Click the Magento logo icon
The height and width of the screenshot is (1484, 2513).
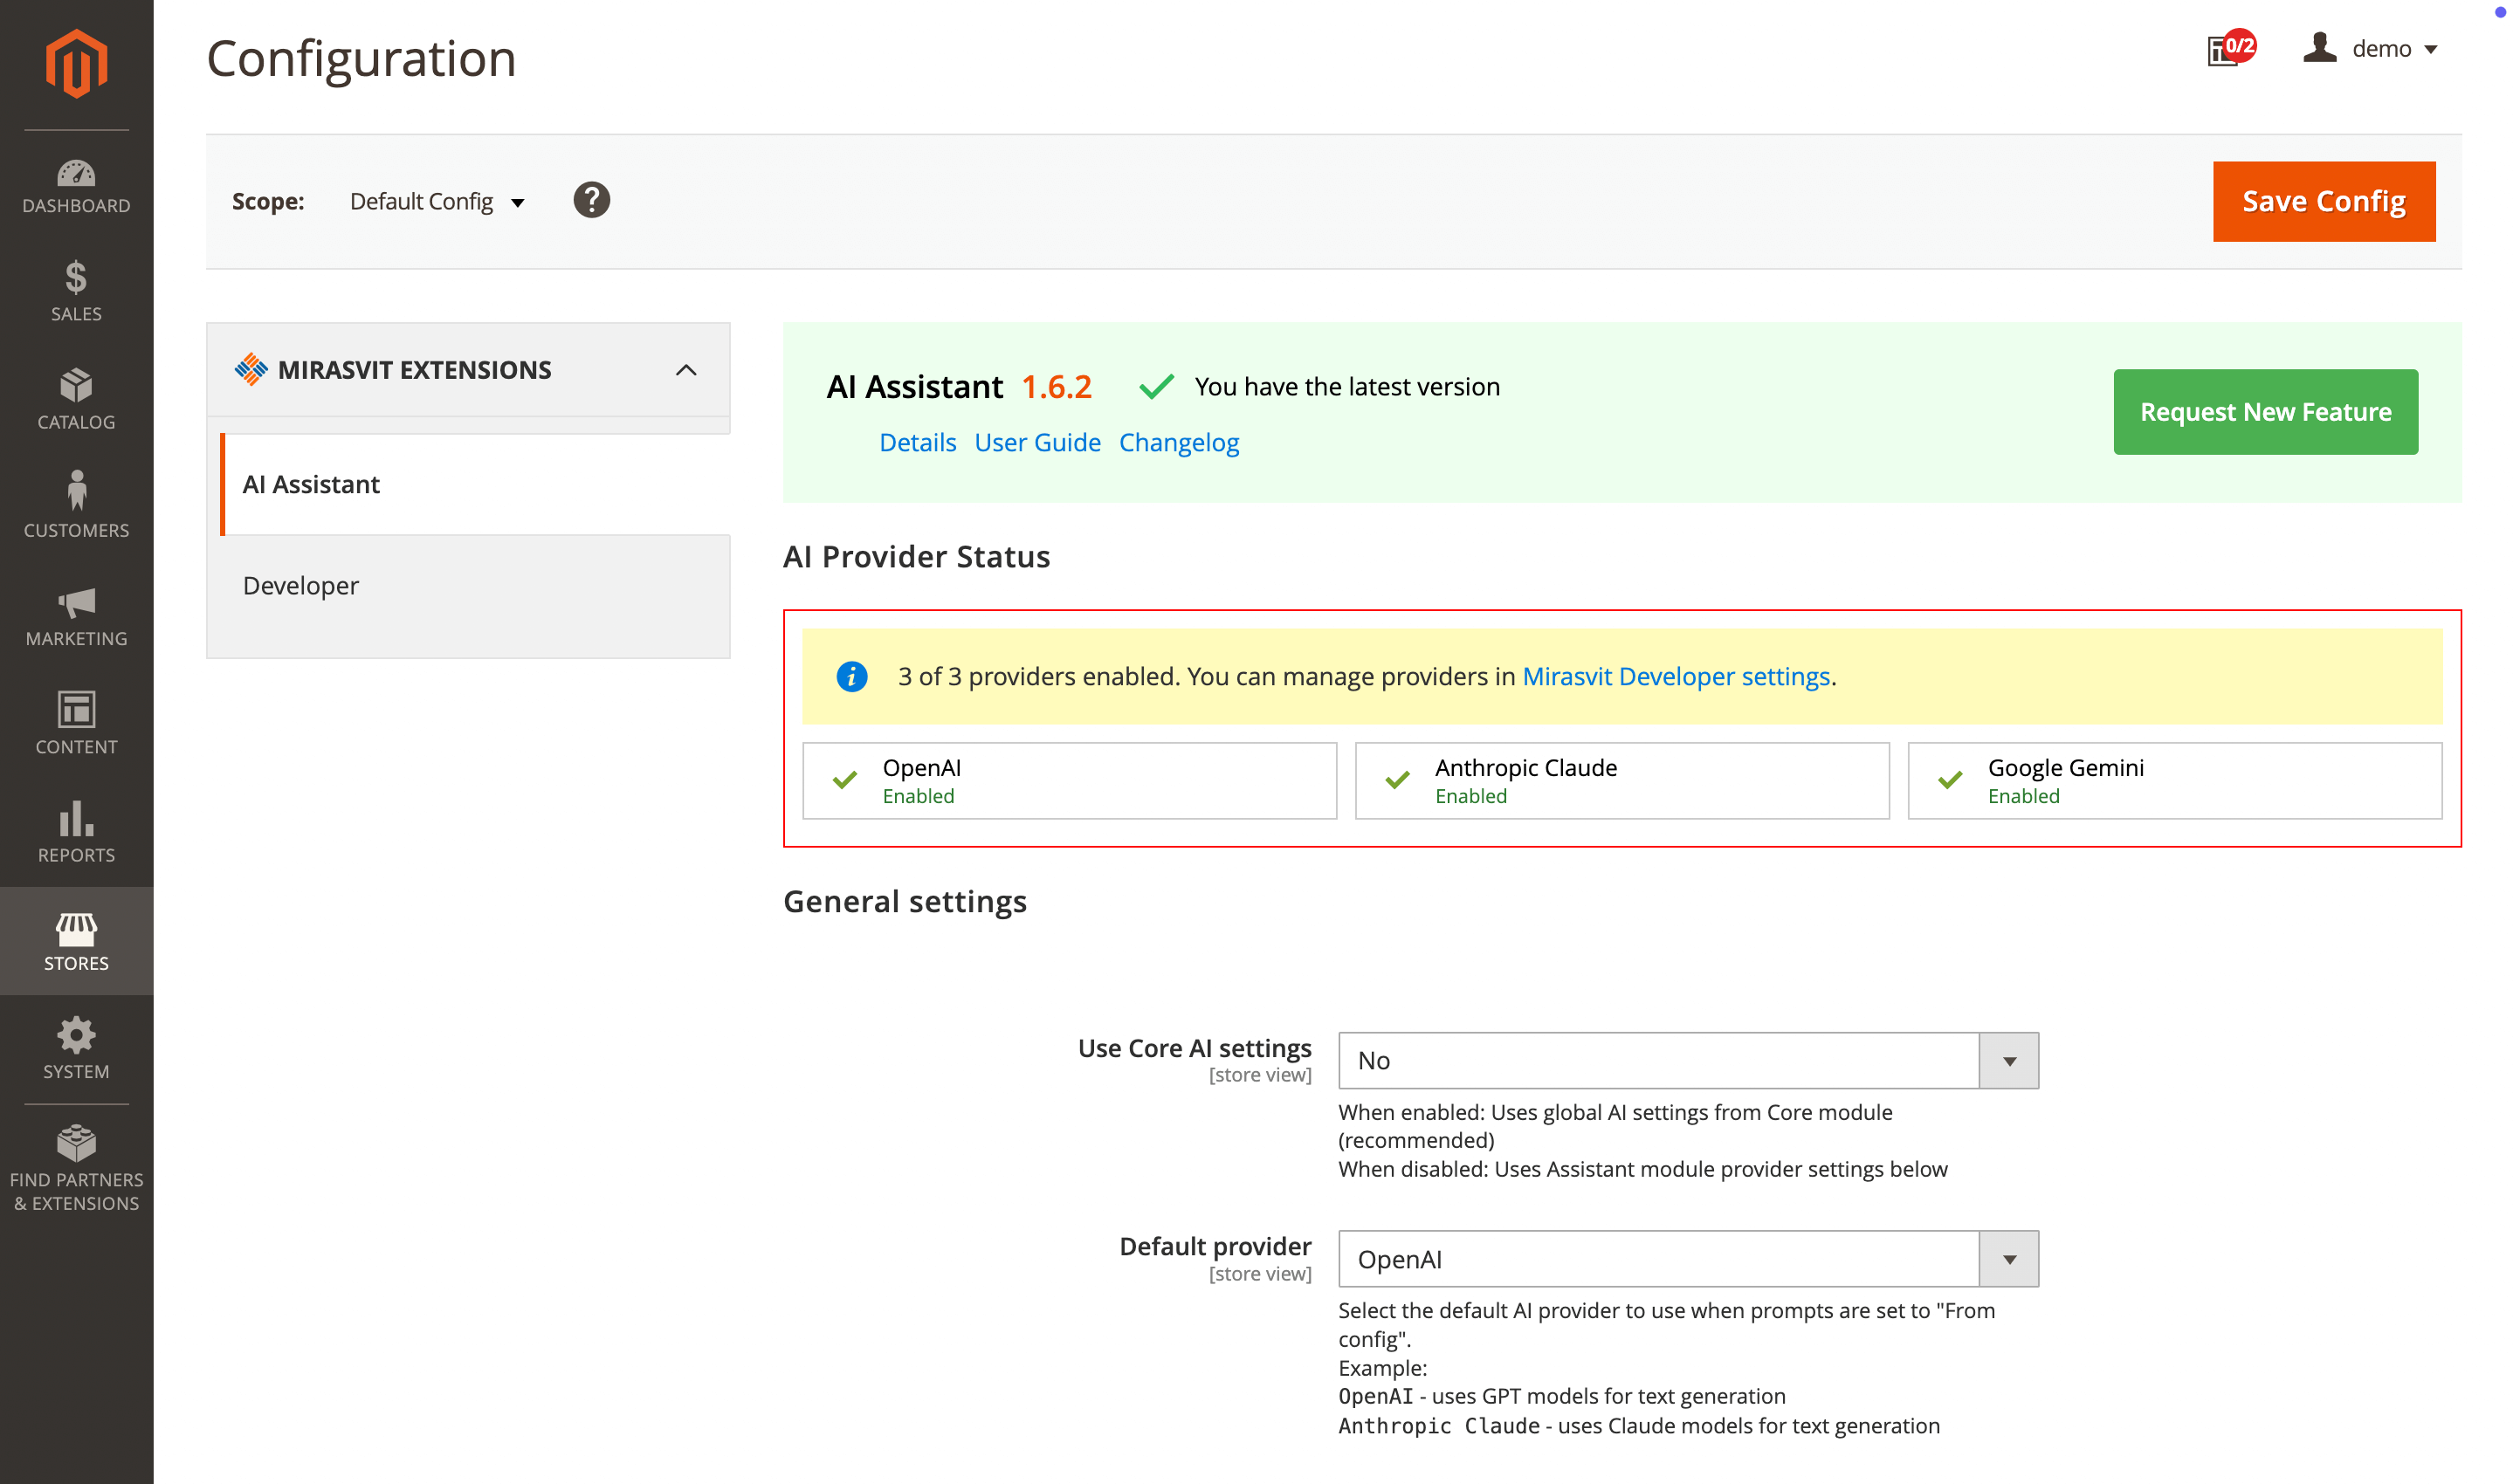click(76, 64)
